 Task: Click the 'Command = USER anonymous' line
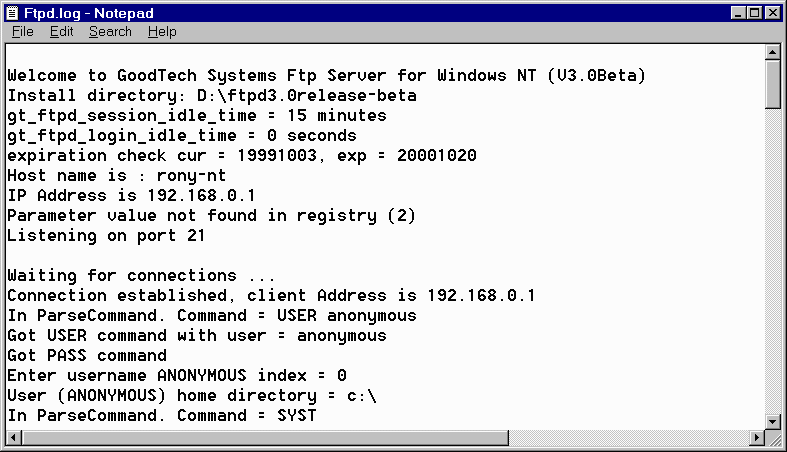point(212,316)
